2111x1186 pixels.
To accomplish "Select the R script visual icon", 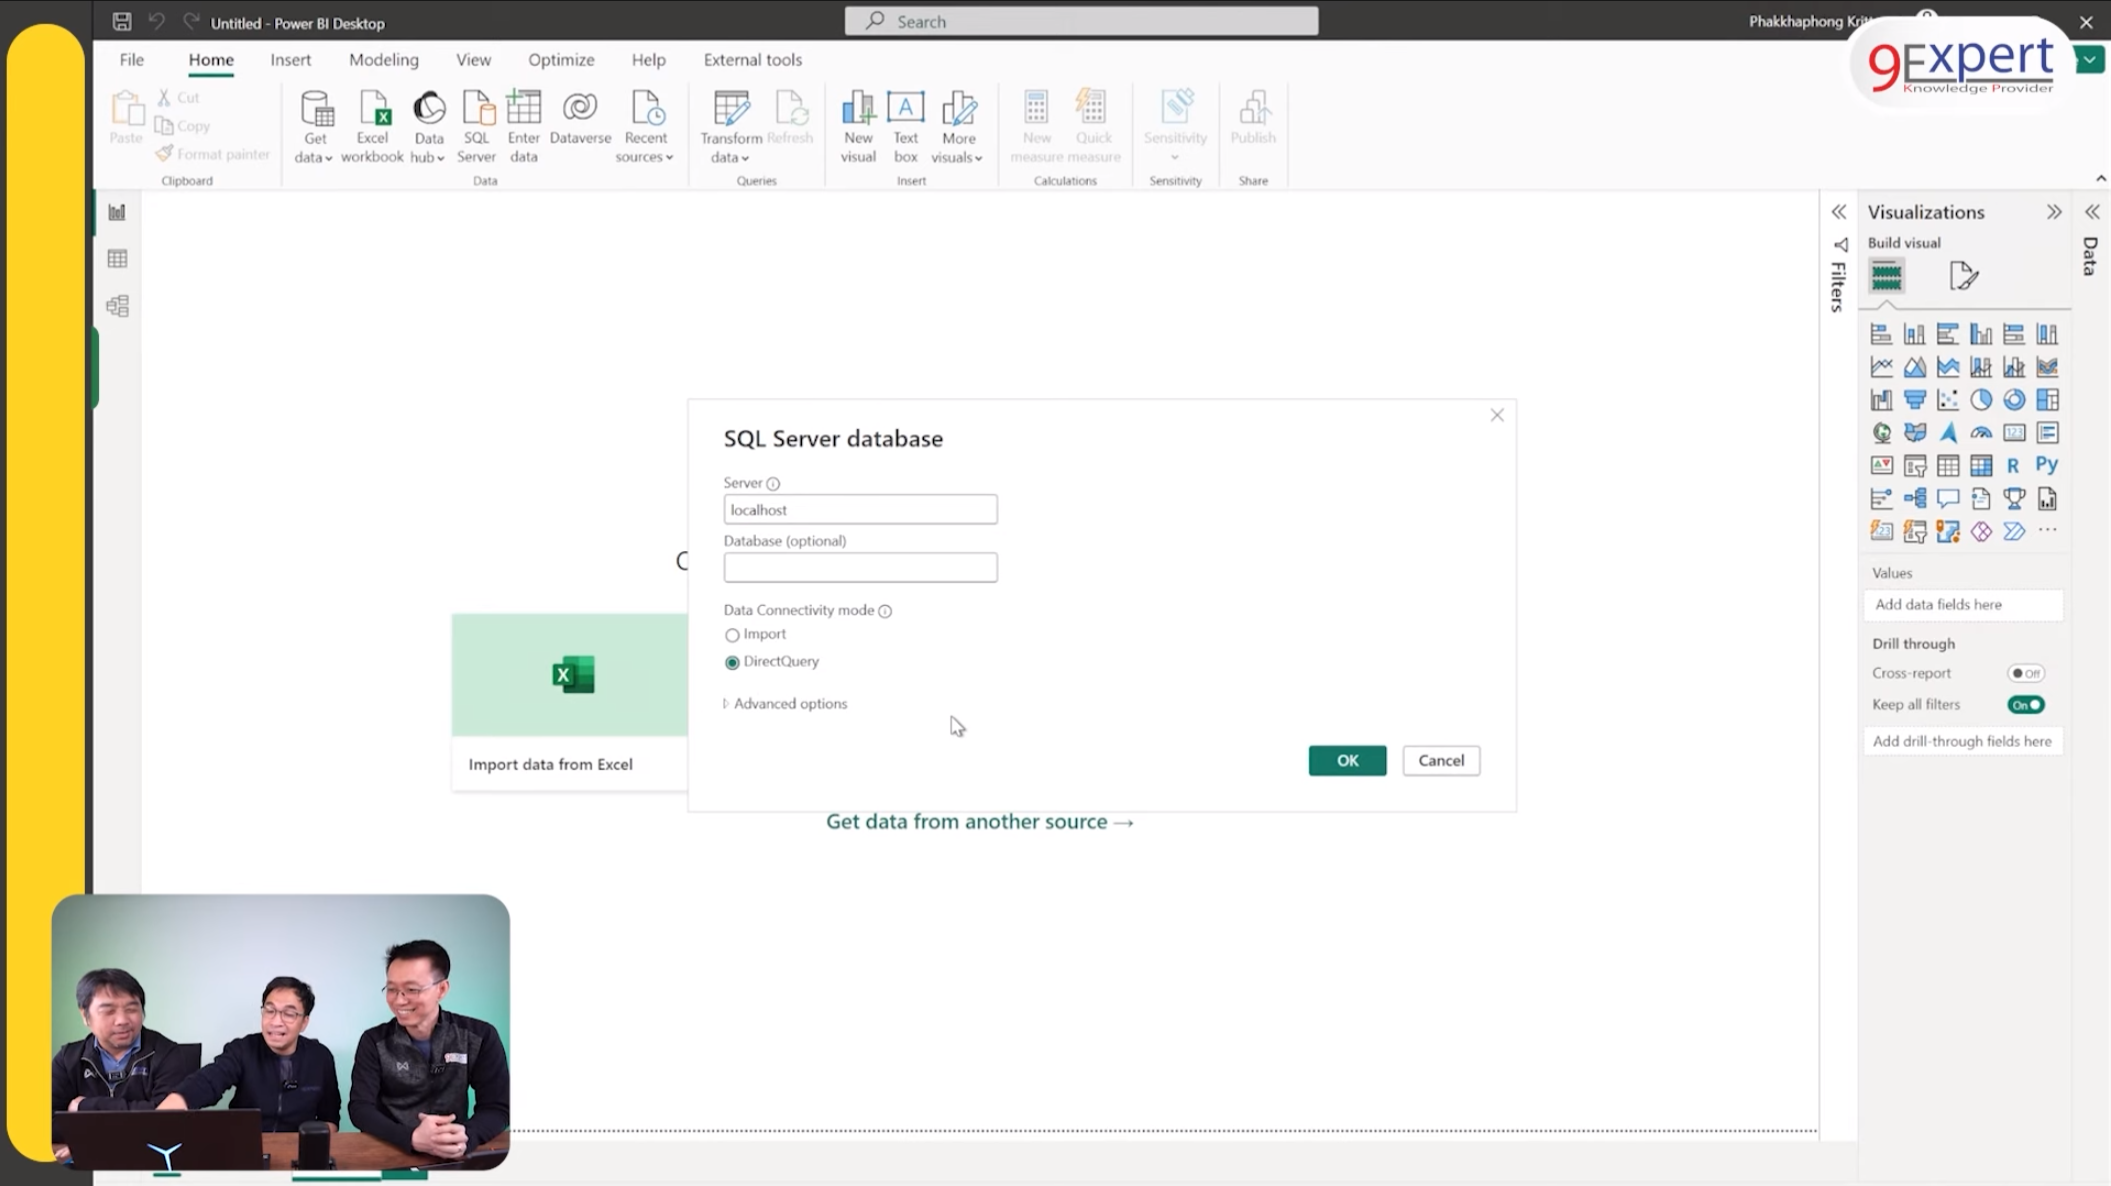I will (2014, 466).
